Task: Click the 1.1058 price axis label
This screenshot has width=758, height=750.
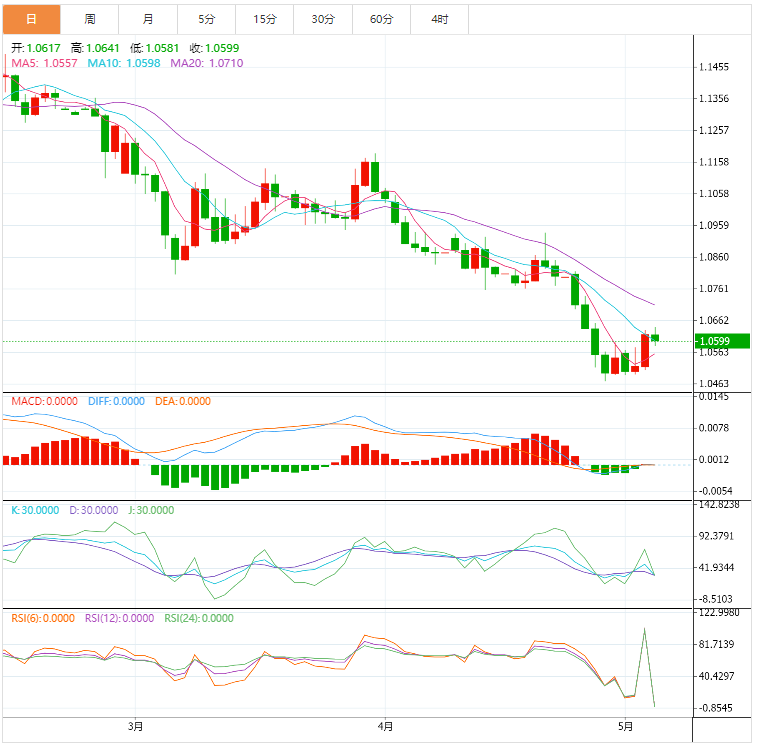Action: (x=714, y=193)
